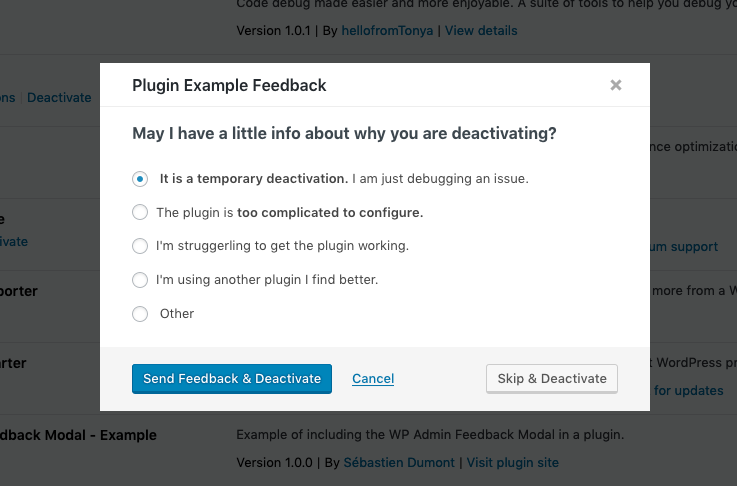
Task: Open the Sébastien Dumont author link
Action: pyautogui.click(x=399, y=462)
